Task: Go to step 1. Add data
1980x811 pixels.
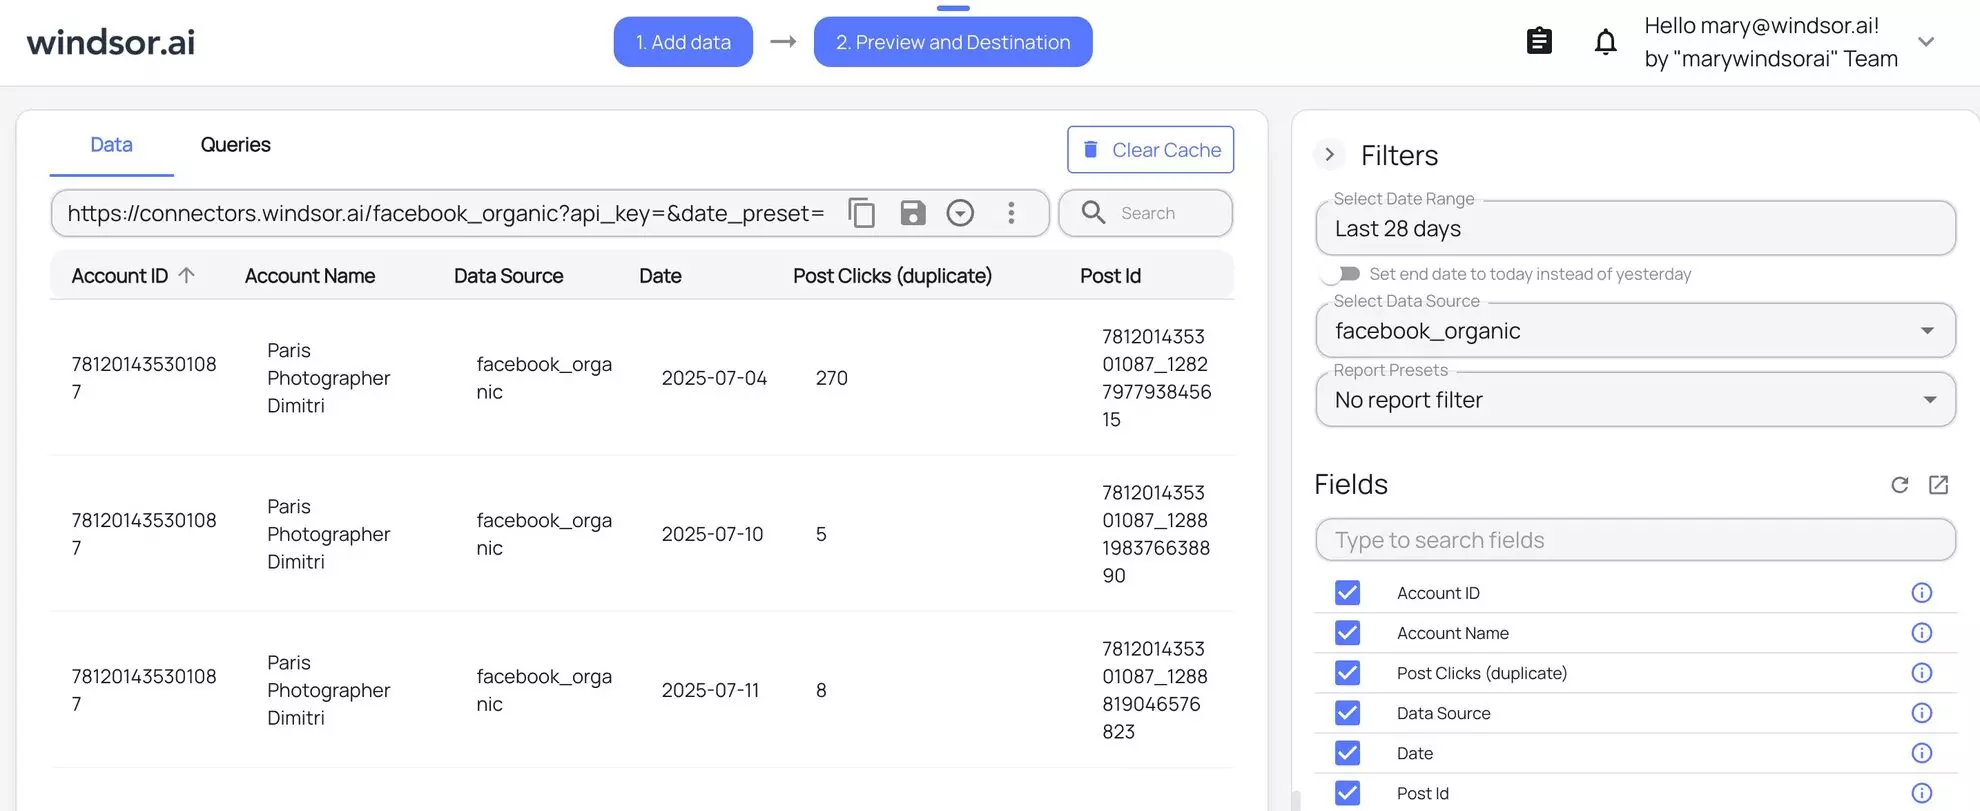Action: pos(683,42)
